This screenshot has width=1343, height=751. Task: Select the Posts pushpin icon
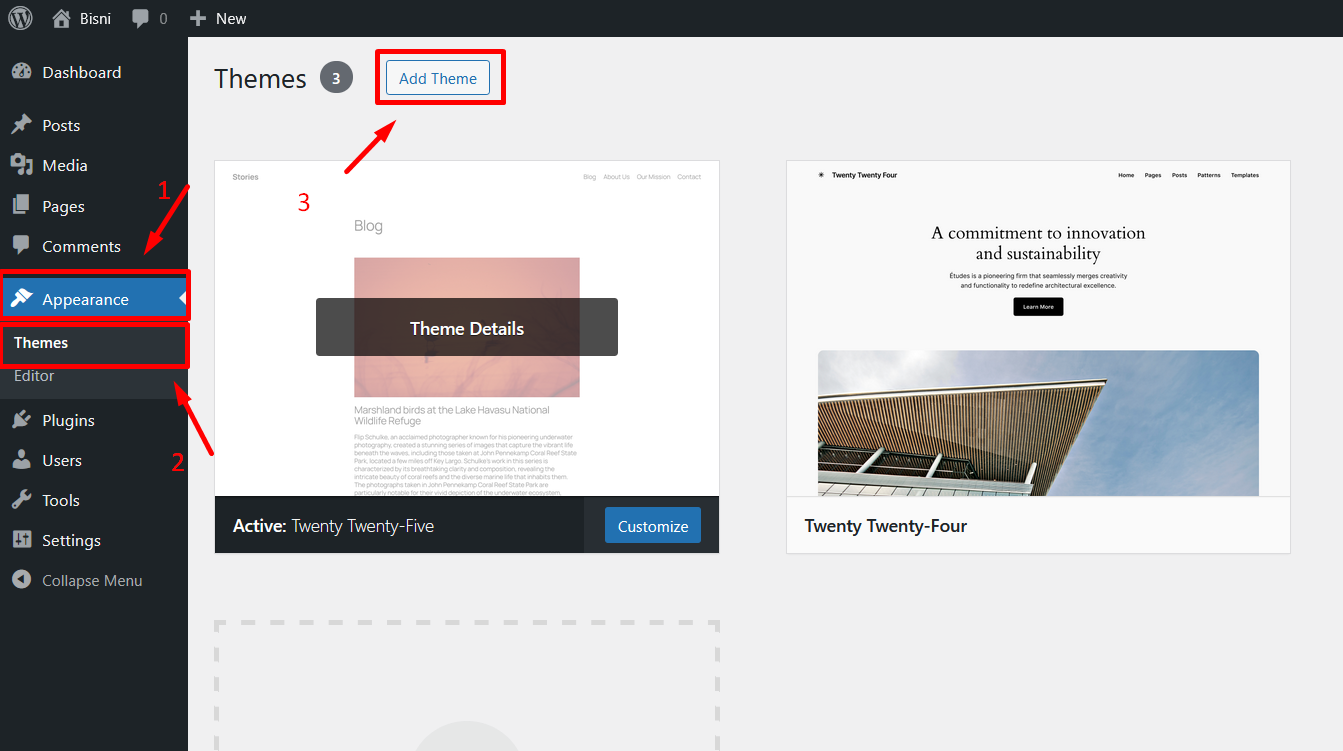click(21, 125)
